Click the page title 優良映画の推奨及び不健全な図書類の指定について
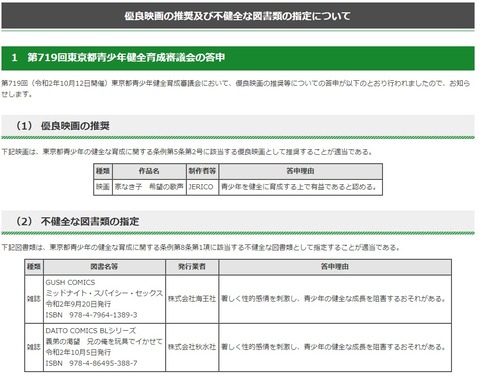This screenshot has width=480, height=376. [237, 16]
